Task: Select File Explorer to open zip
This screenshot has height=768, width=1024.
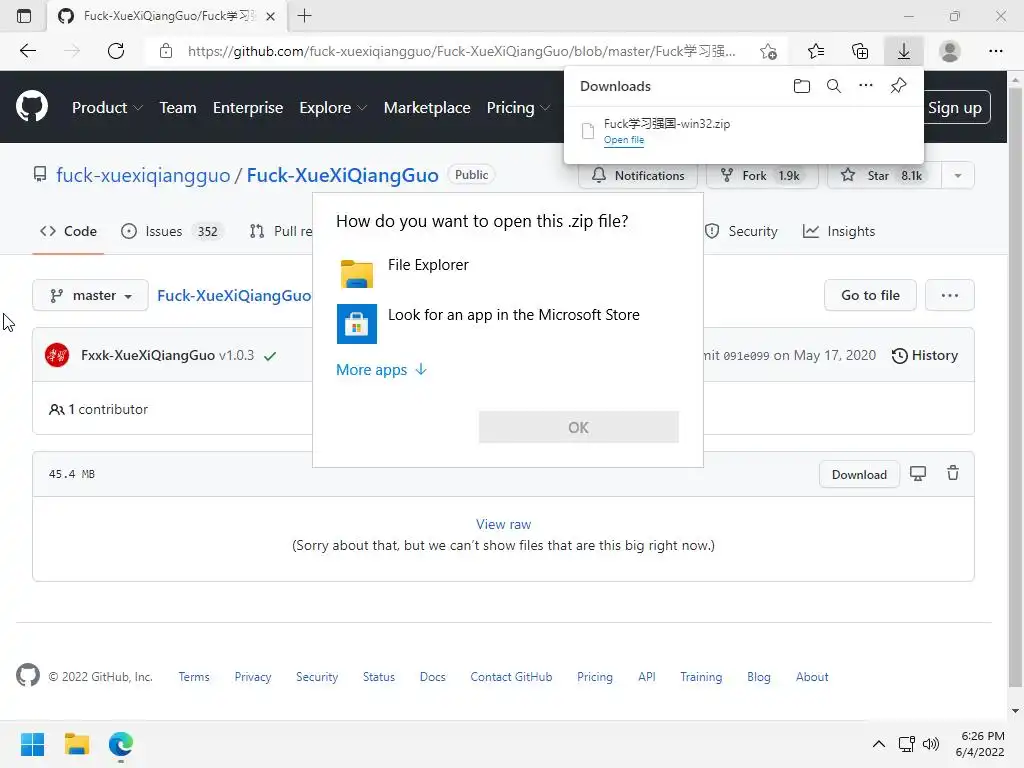Action: tap(507, 273)
